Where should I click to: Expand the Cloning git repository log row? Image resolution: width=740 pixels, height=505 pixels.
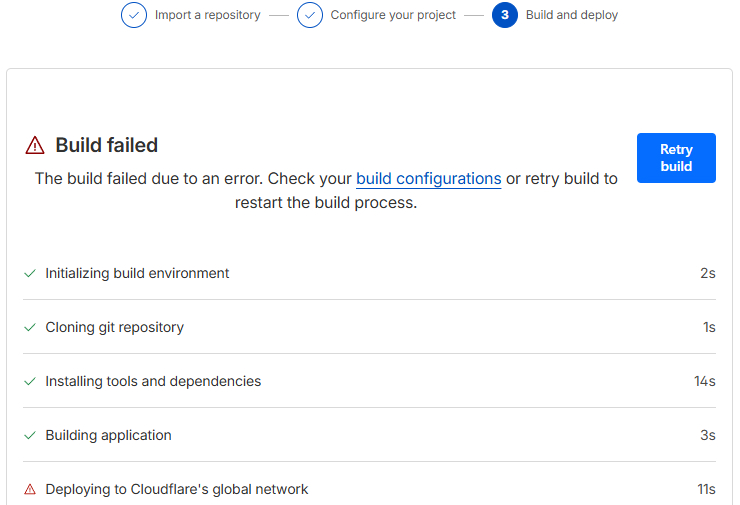[114, 327]
